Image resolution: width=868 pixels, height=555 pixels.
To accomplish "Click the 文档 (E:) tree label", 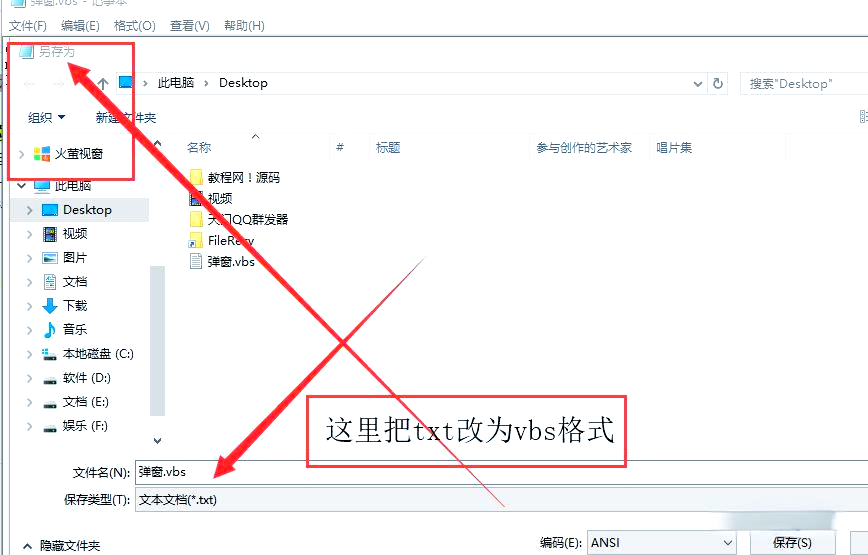I will pyautogui.click(x=86, y=402).
